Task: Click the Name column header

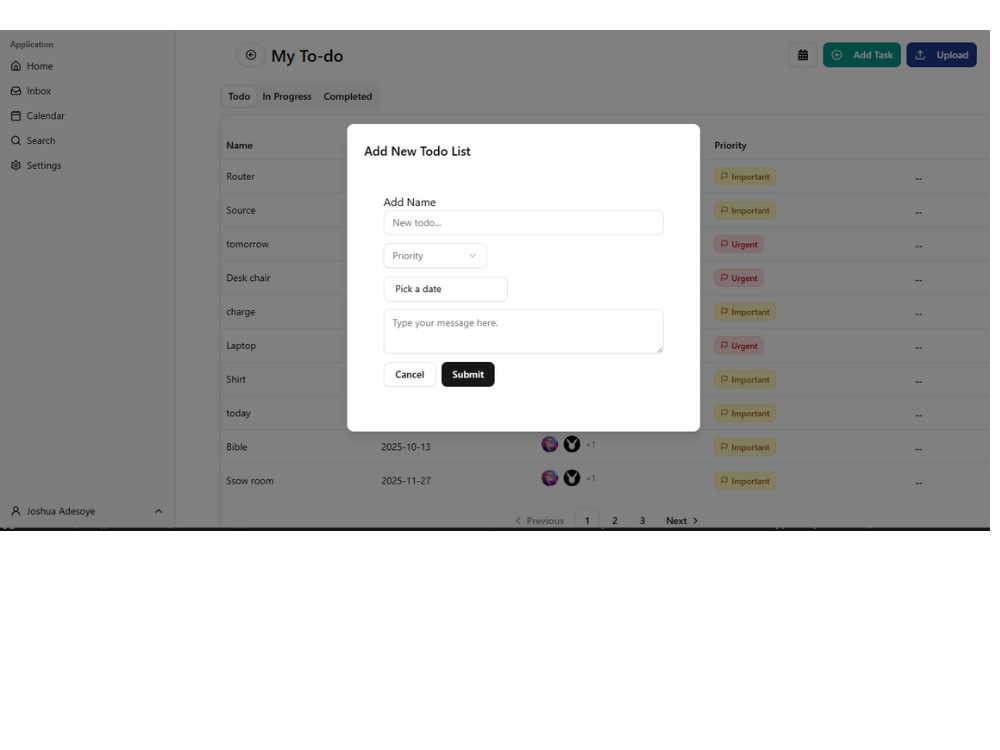Action: [239, 145]
